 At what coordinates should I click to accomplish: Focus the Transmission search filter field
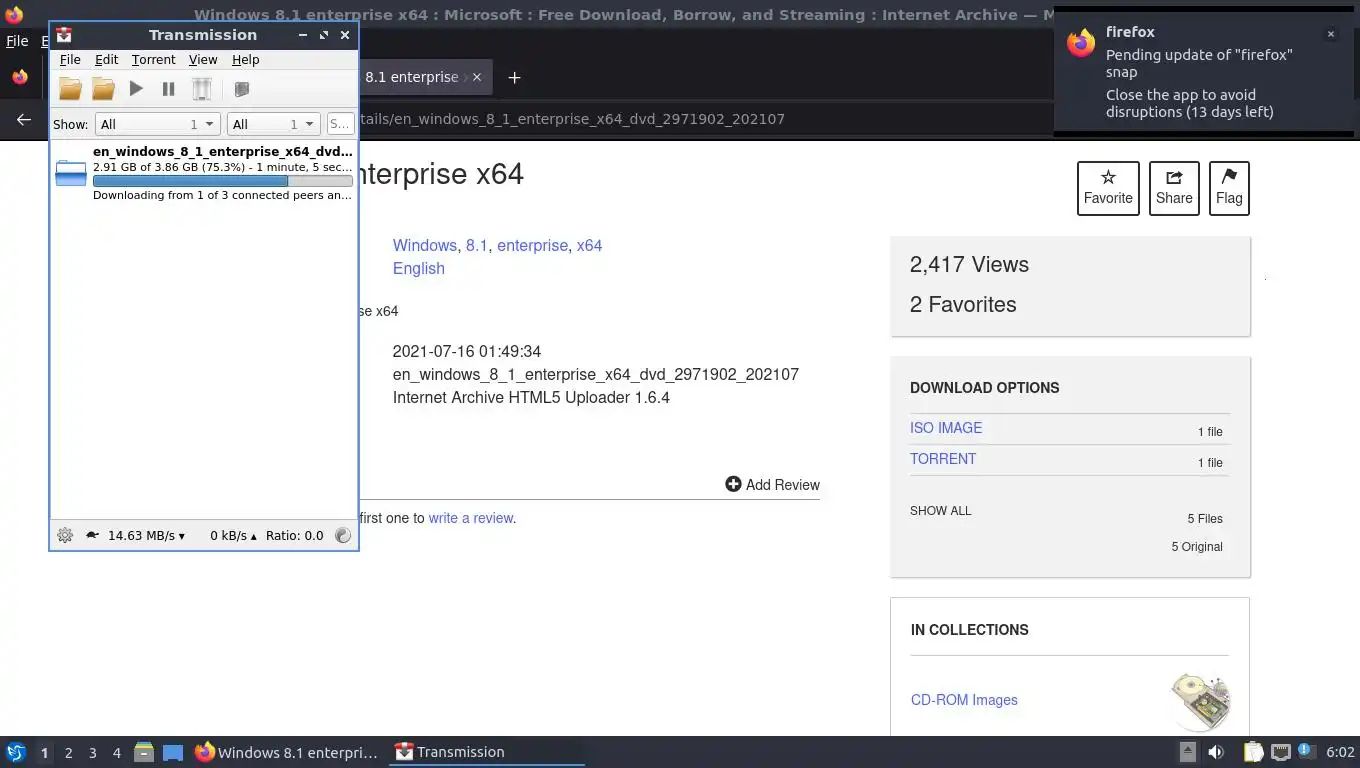pyautogui.click(x=340, y=124)
